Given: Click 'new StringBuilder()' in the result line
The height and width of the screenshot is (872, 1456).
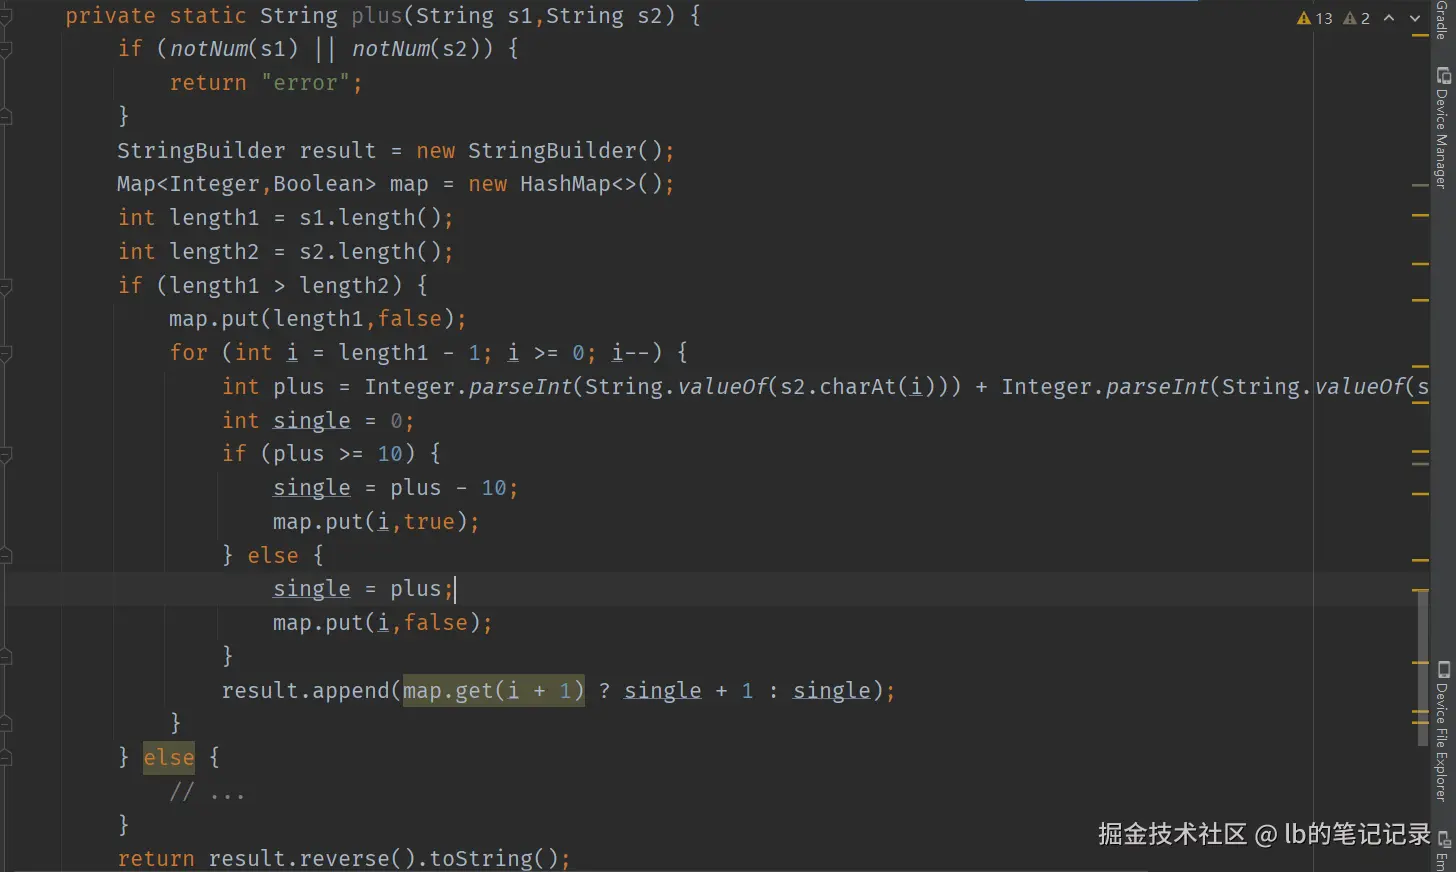Looking at the screenshot, I should pos(539,151).
